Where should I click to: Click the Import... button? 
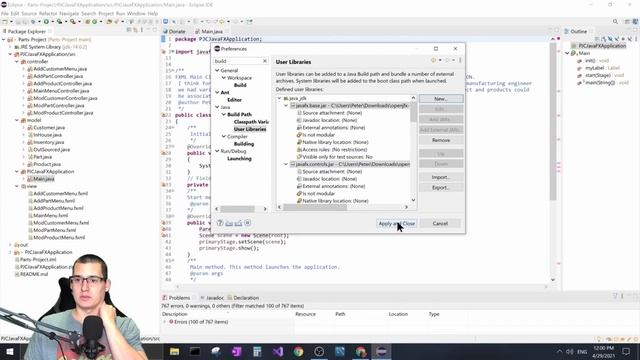point(441,177)
